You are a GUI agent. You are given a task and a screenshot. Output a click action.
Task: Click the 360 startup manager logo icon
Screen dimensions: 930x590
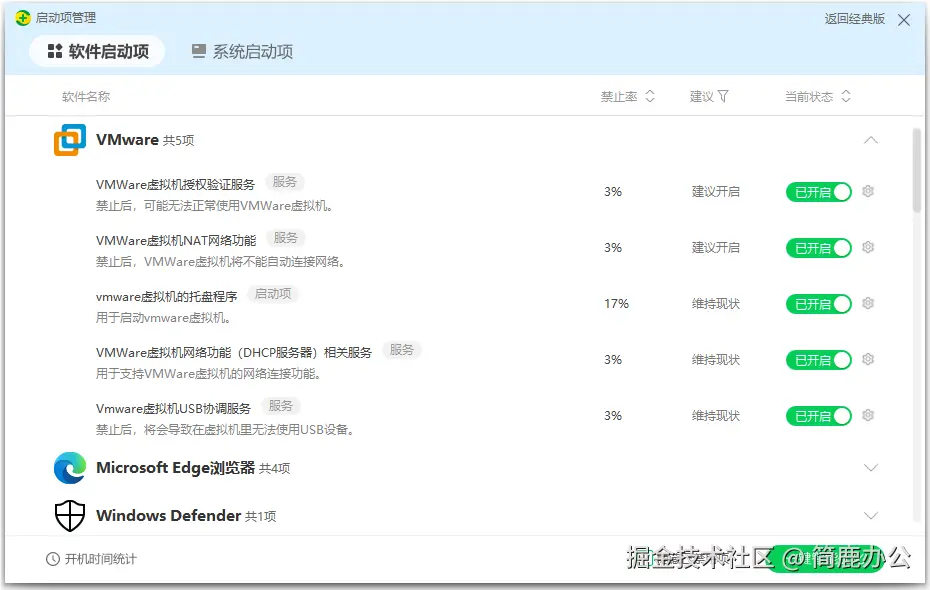tap(23, 18)
